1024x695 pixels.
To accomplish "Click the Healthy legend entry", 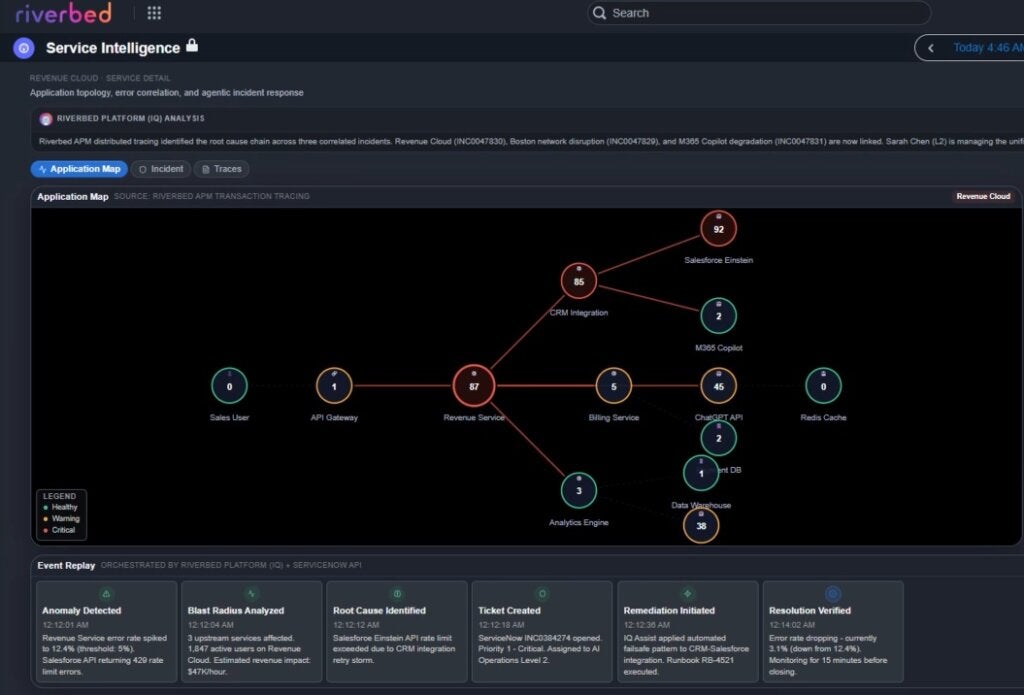I will (x=60, y=508).
